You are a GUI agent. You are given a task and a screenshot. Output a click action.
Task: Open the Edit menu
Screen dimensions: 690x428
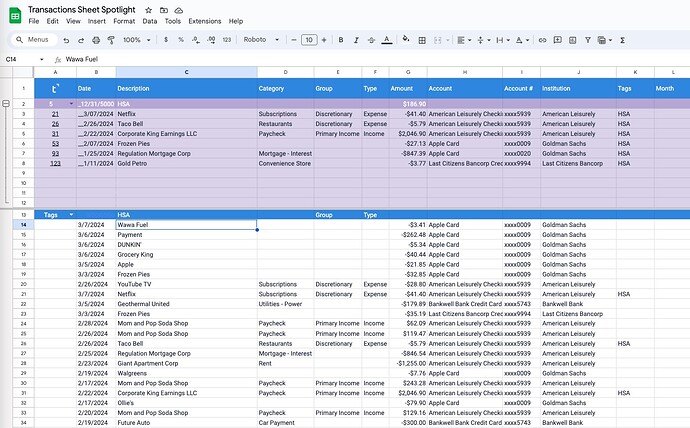point(52,21)
